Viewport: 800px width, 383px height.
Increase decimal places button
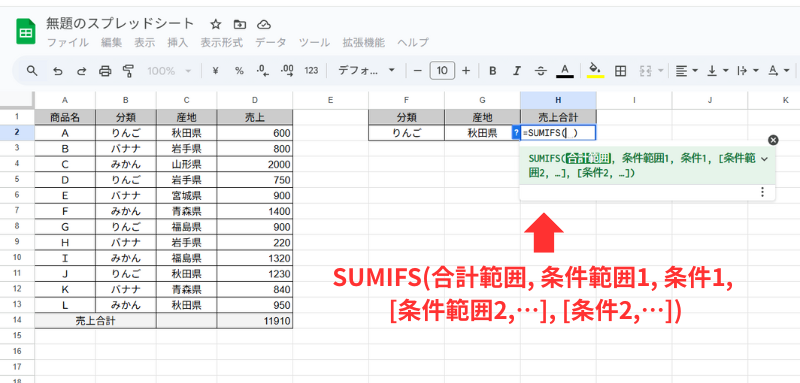(287, 70)
